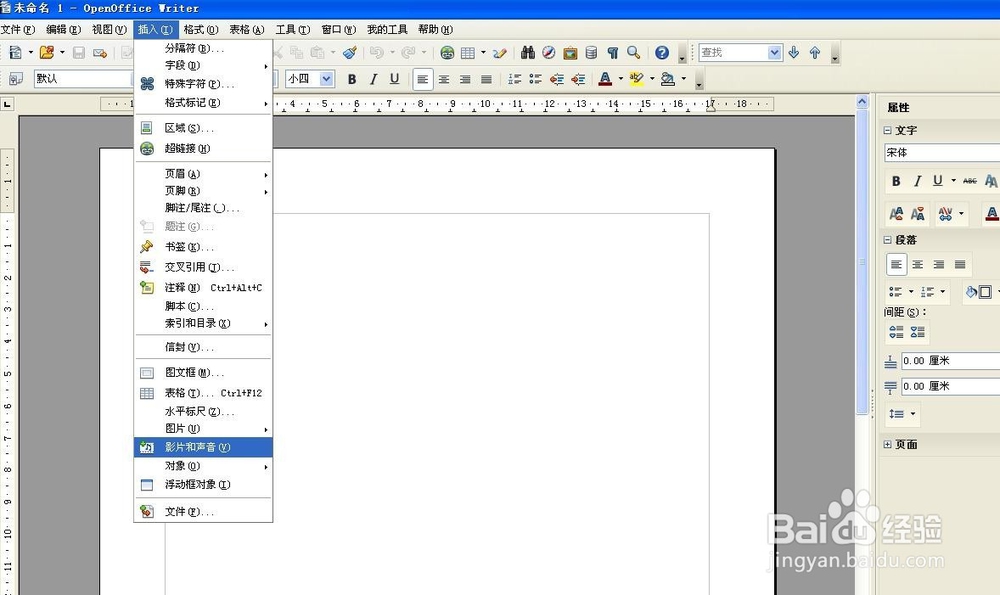The image size is (1000, 595).
Task: Click sidebar Decrease Paragraph Spacing icon
Action: click(x=918, y=332)
